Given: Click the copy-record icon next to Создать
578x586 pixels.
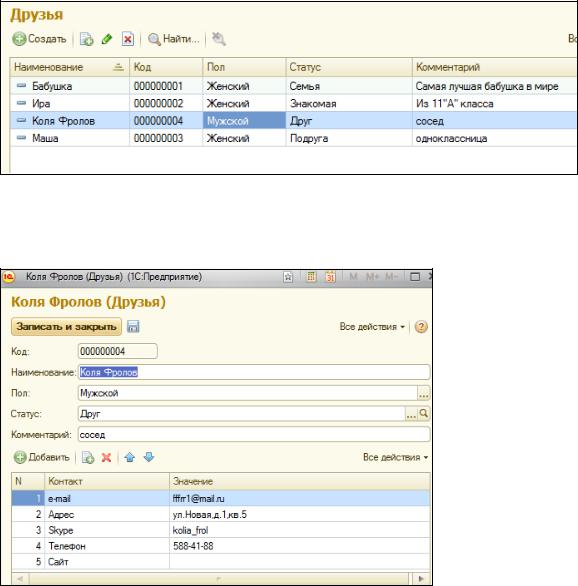Looking at the screenshot, I should [87, 39].
